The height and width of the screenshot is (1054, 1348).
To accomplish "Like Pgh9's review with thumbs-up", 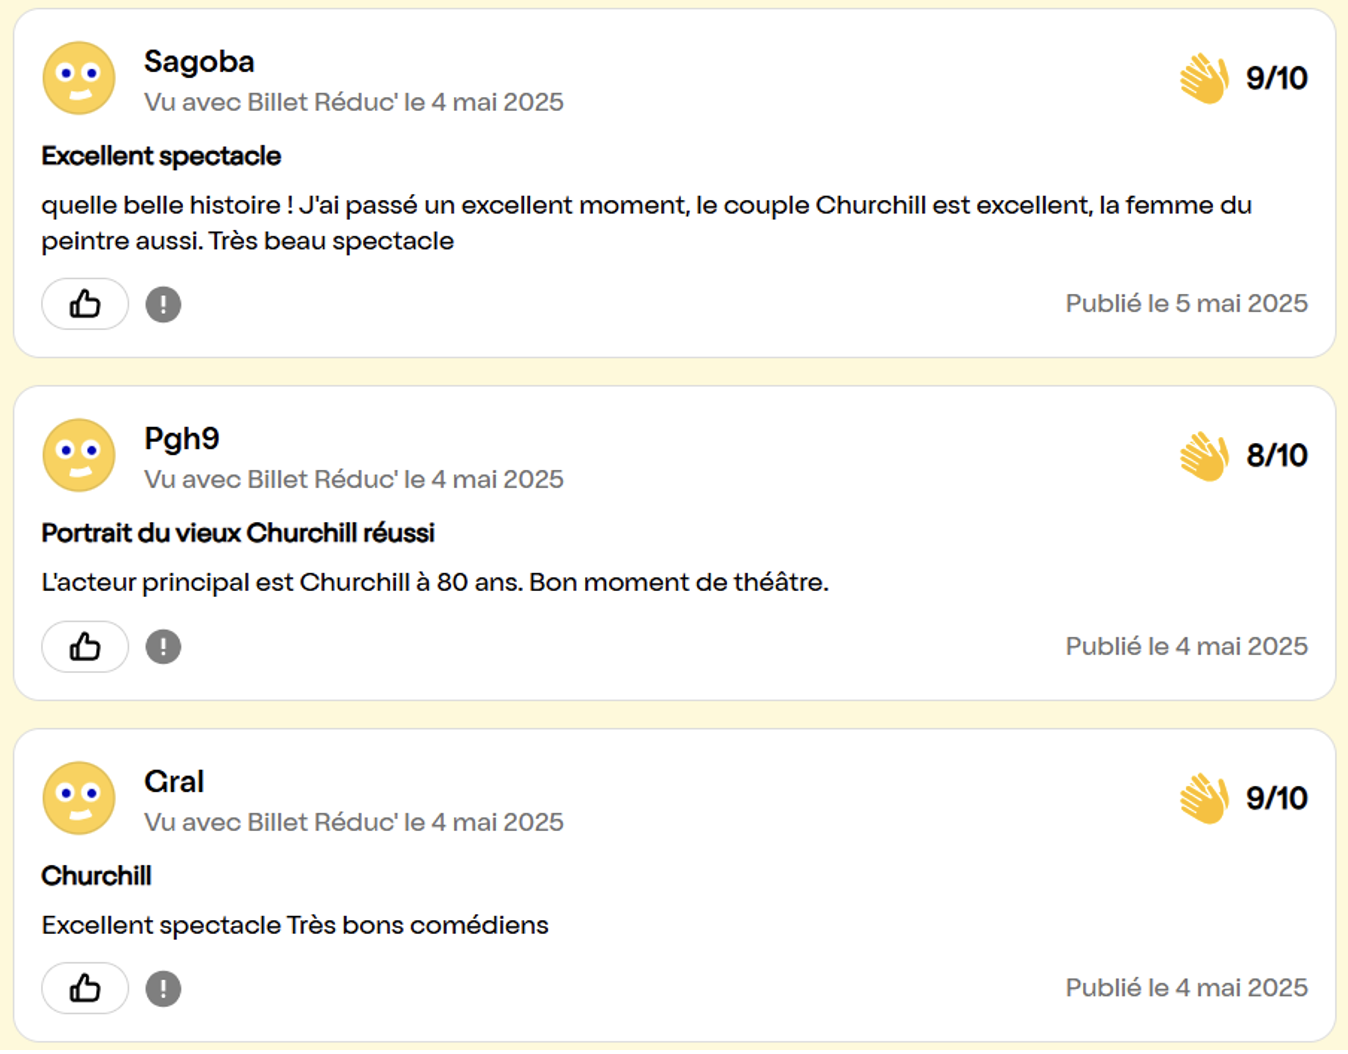I will coord(85,647).
